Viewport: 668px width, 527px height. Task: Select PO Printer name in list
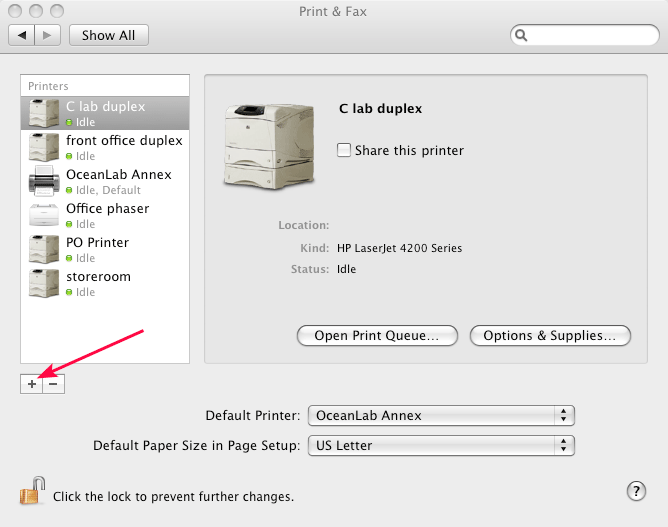(98, 243)
